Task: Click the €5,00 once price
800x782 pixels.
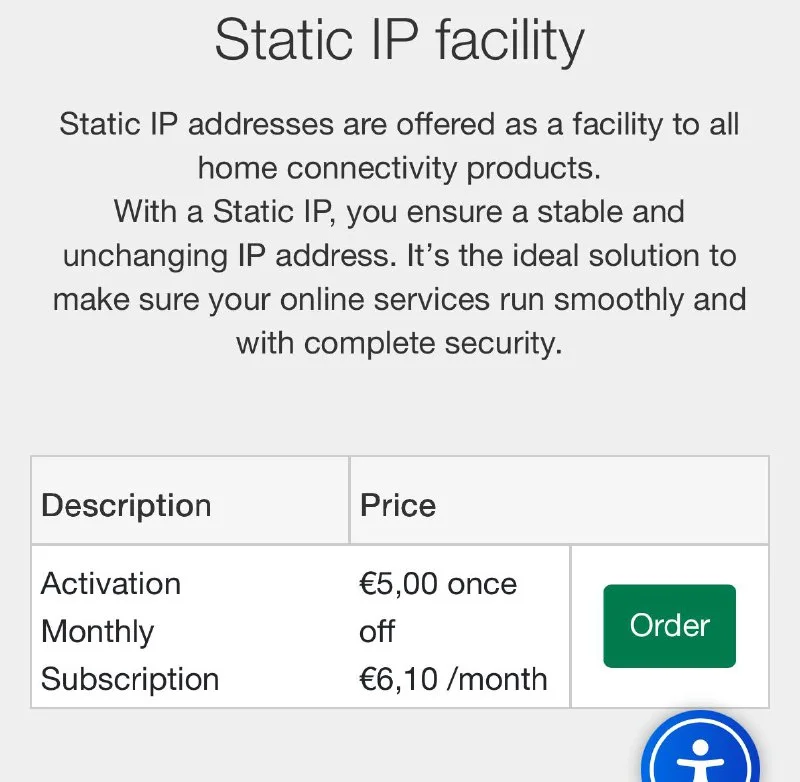Action: pos(438,584)
